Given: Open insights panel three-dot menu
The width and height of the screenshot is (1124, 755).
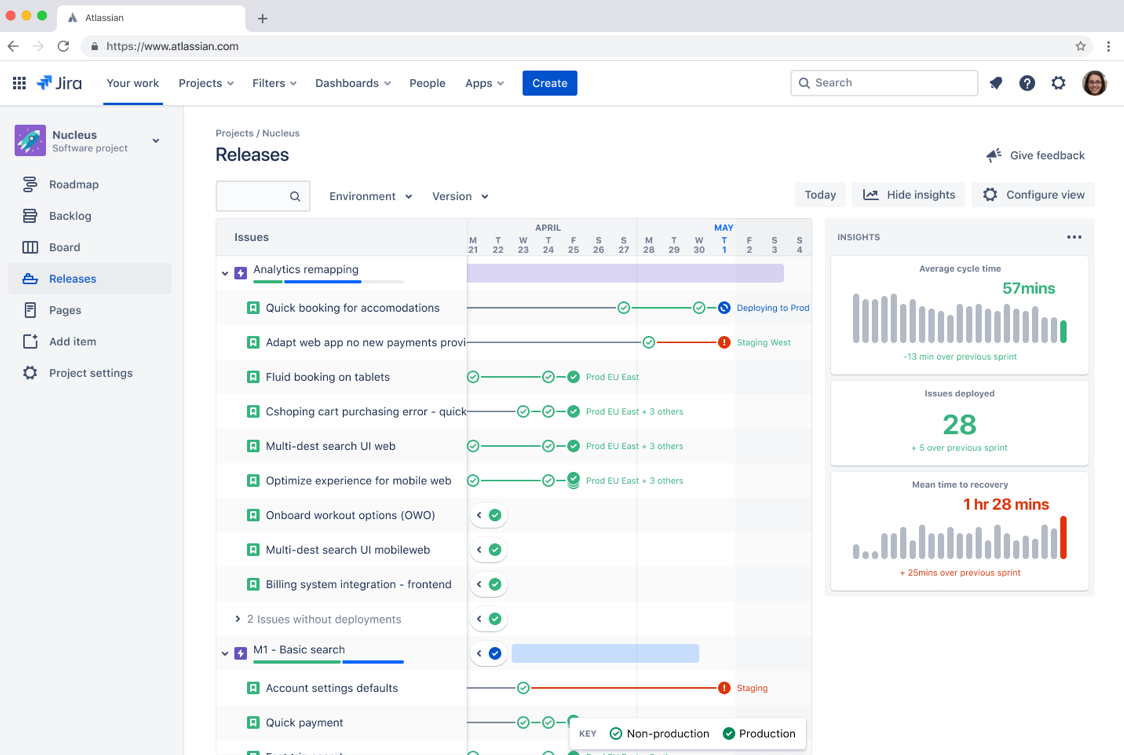Looking at the screenshot, I should click(1074, 237).
